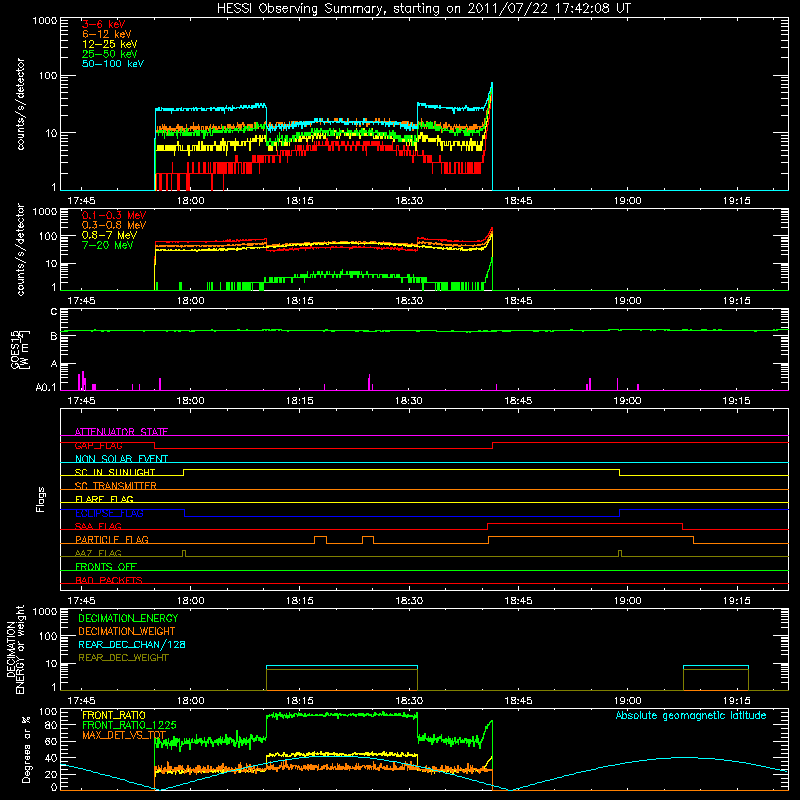Click the GOES15 vertical axis label
This screenshot has width=800, height=800.
click(x=19, y=349)
